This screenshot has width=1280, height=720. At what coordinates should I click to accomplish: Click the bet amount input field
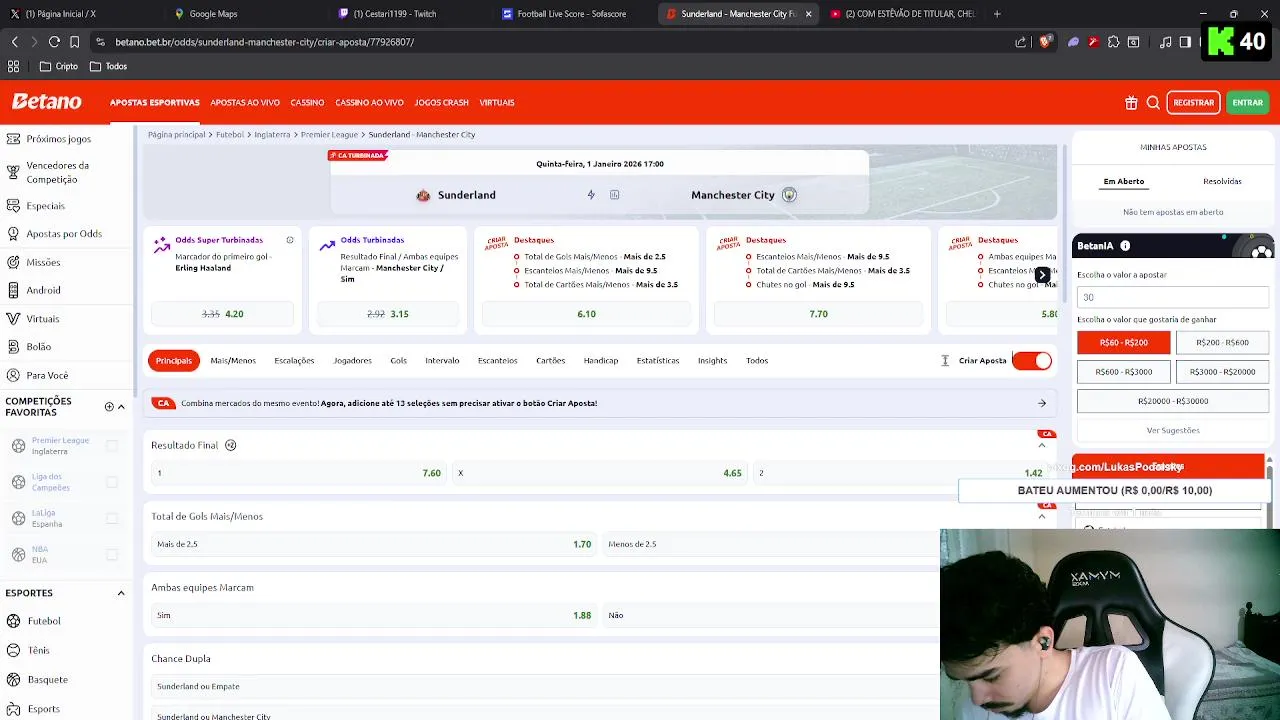coord(1173,297)
